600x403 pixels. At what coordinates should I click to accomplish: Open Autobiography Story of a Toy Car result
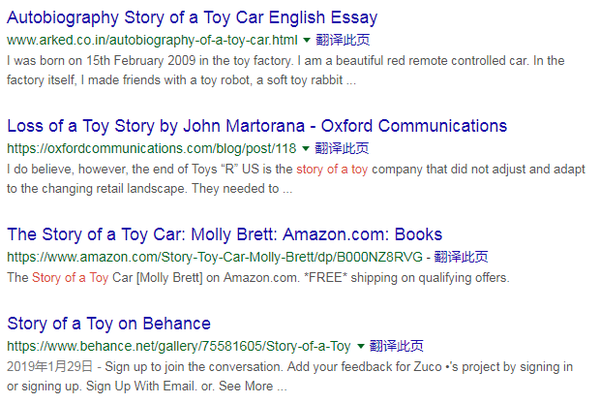click(192, 18)
